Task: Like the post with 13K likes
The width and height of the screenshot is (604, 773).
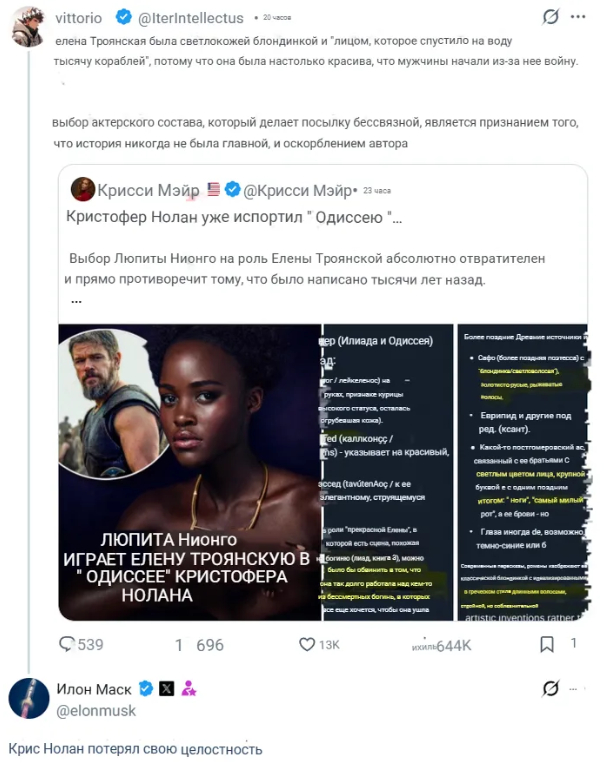Action: (308, 645)
